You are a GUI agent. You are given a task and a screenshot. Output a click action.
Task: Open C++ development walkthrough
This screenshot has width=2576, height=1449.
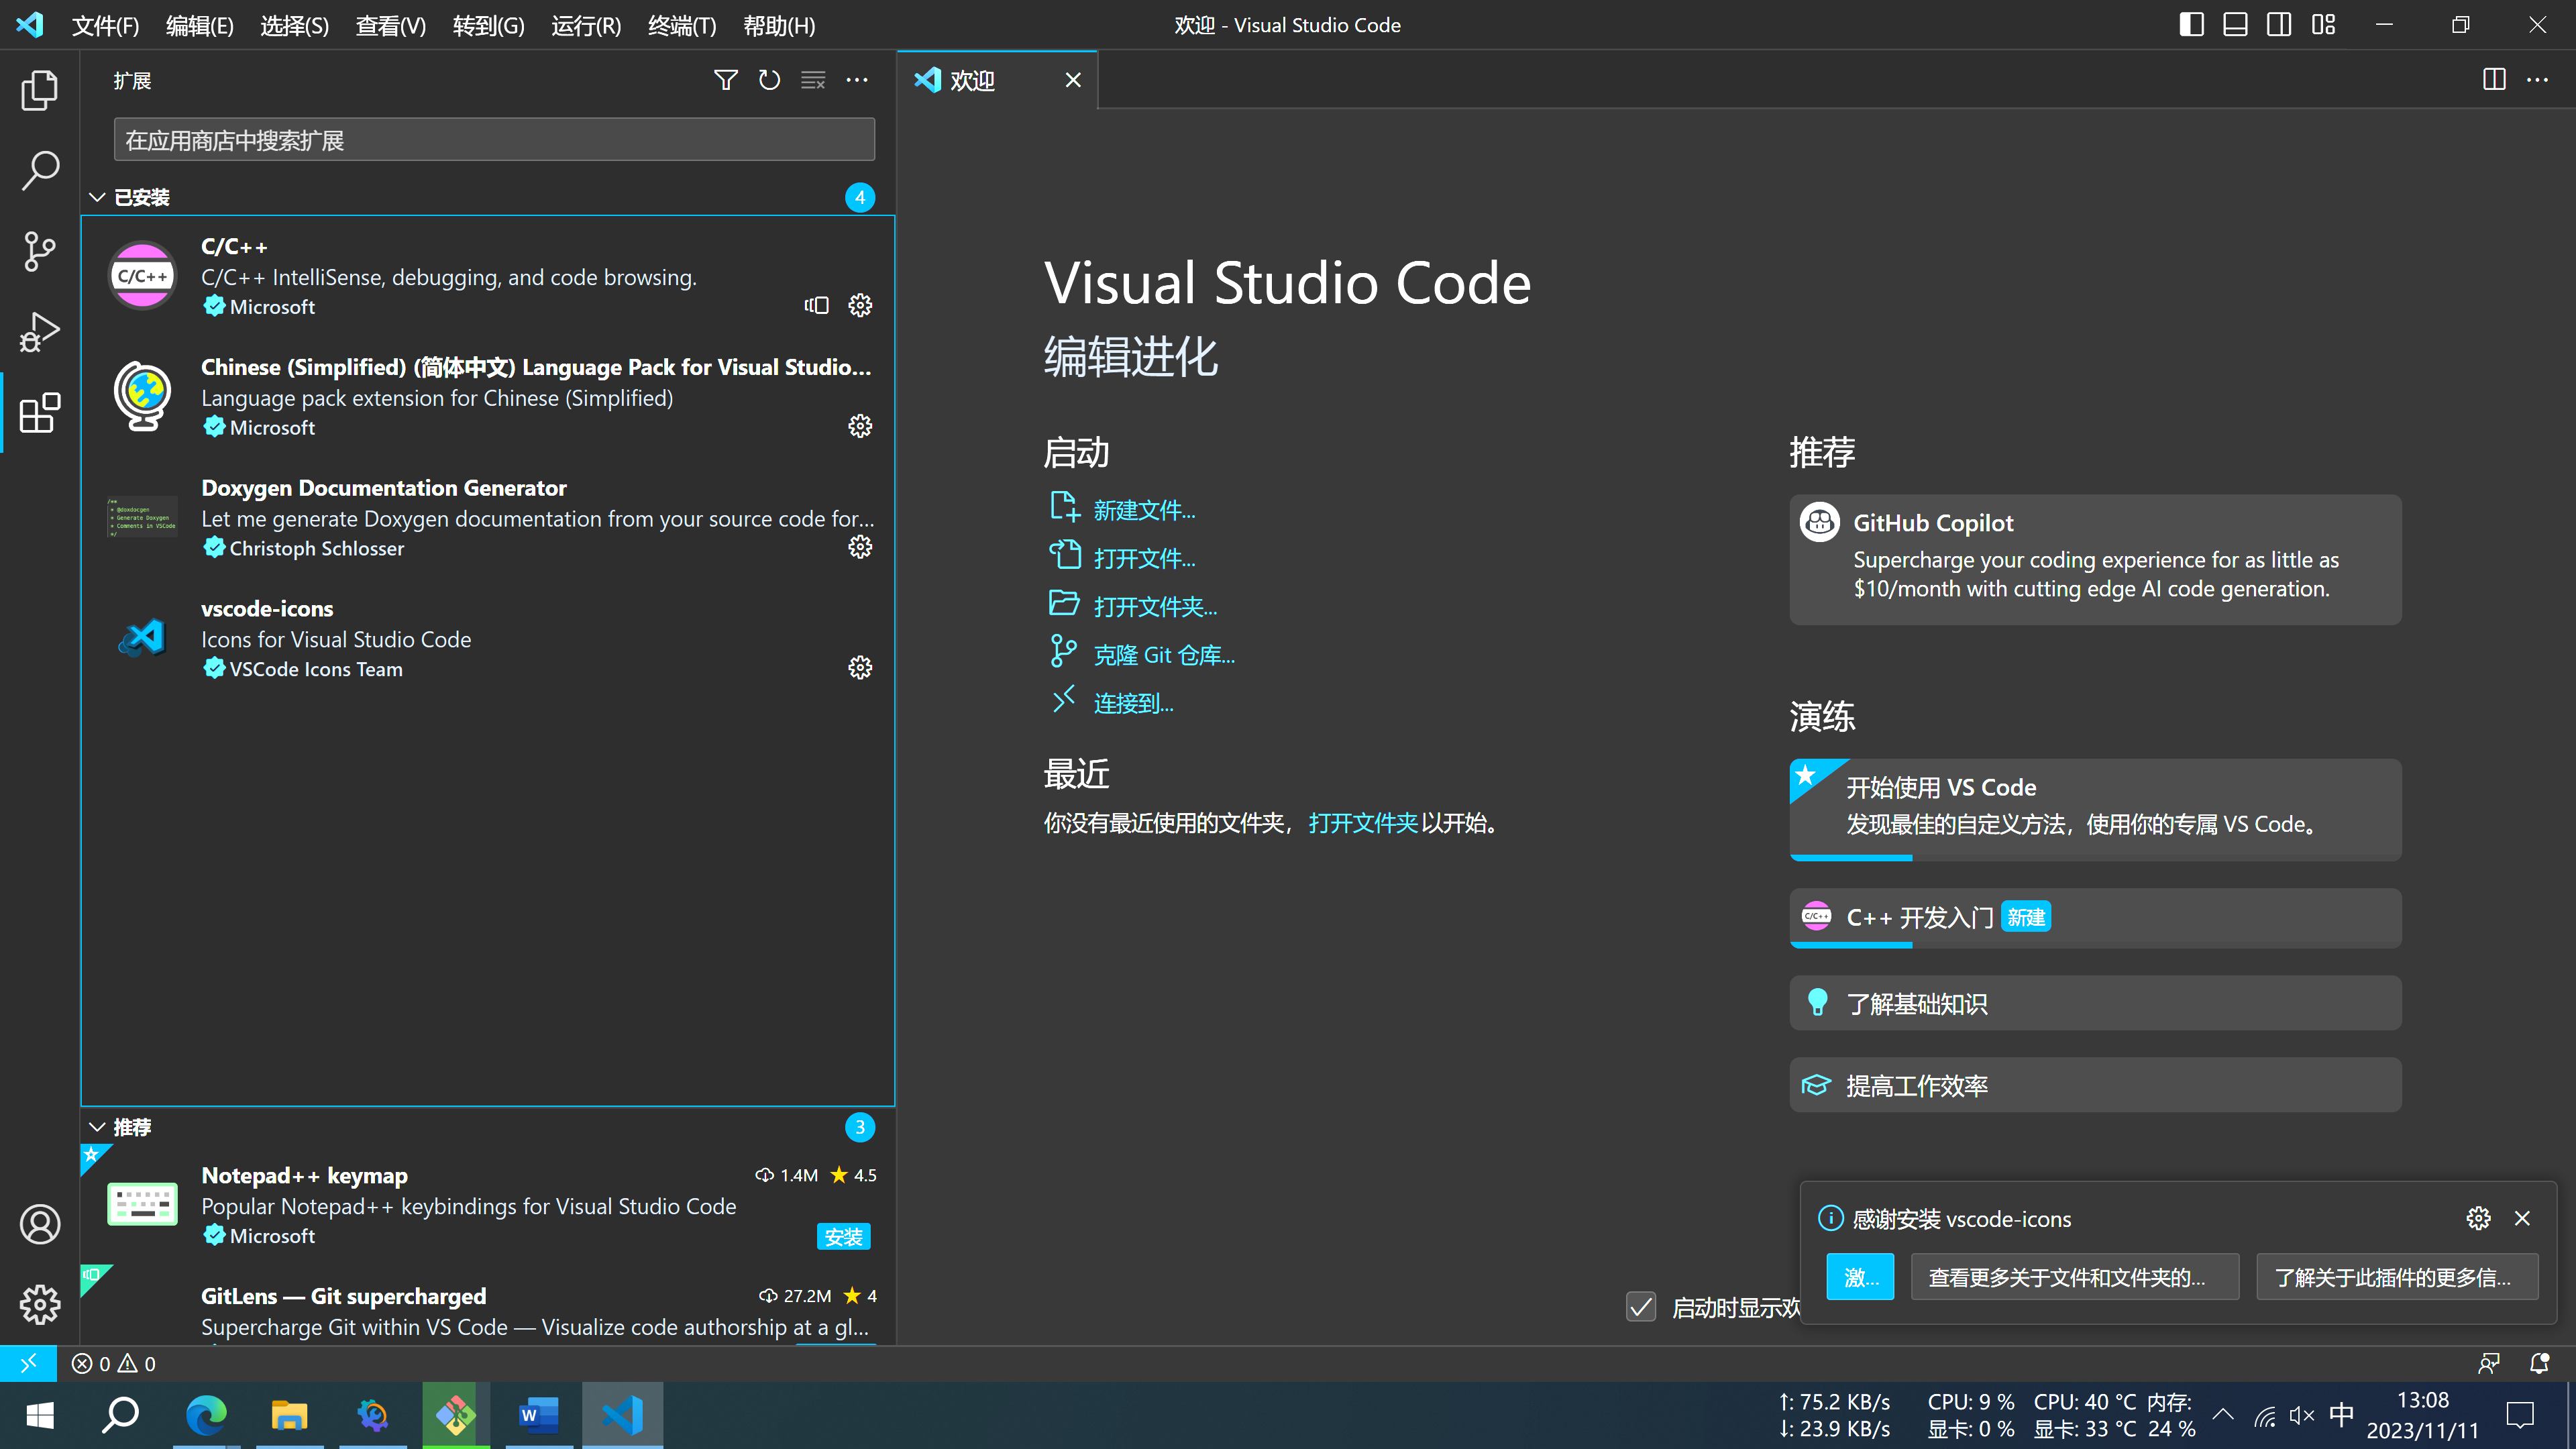pyautogui.click(x=2095, y=917)
